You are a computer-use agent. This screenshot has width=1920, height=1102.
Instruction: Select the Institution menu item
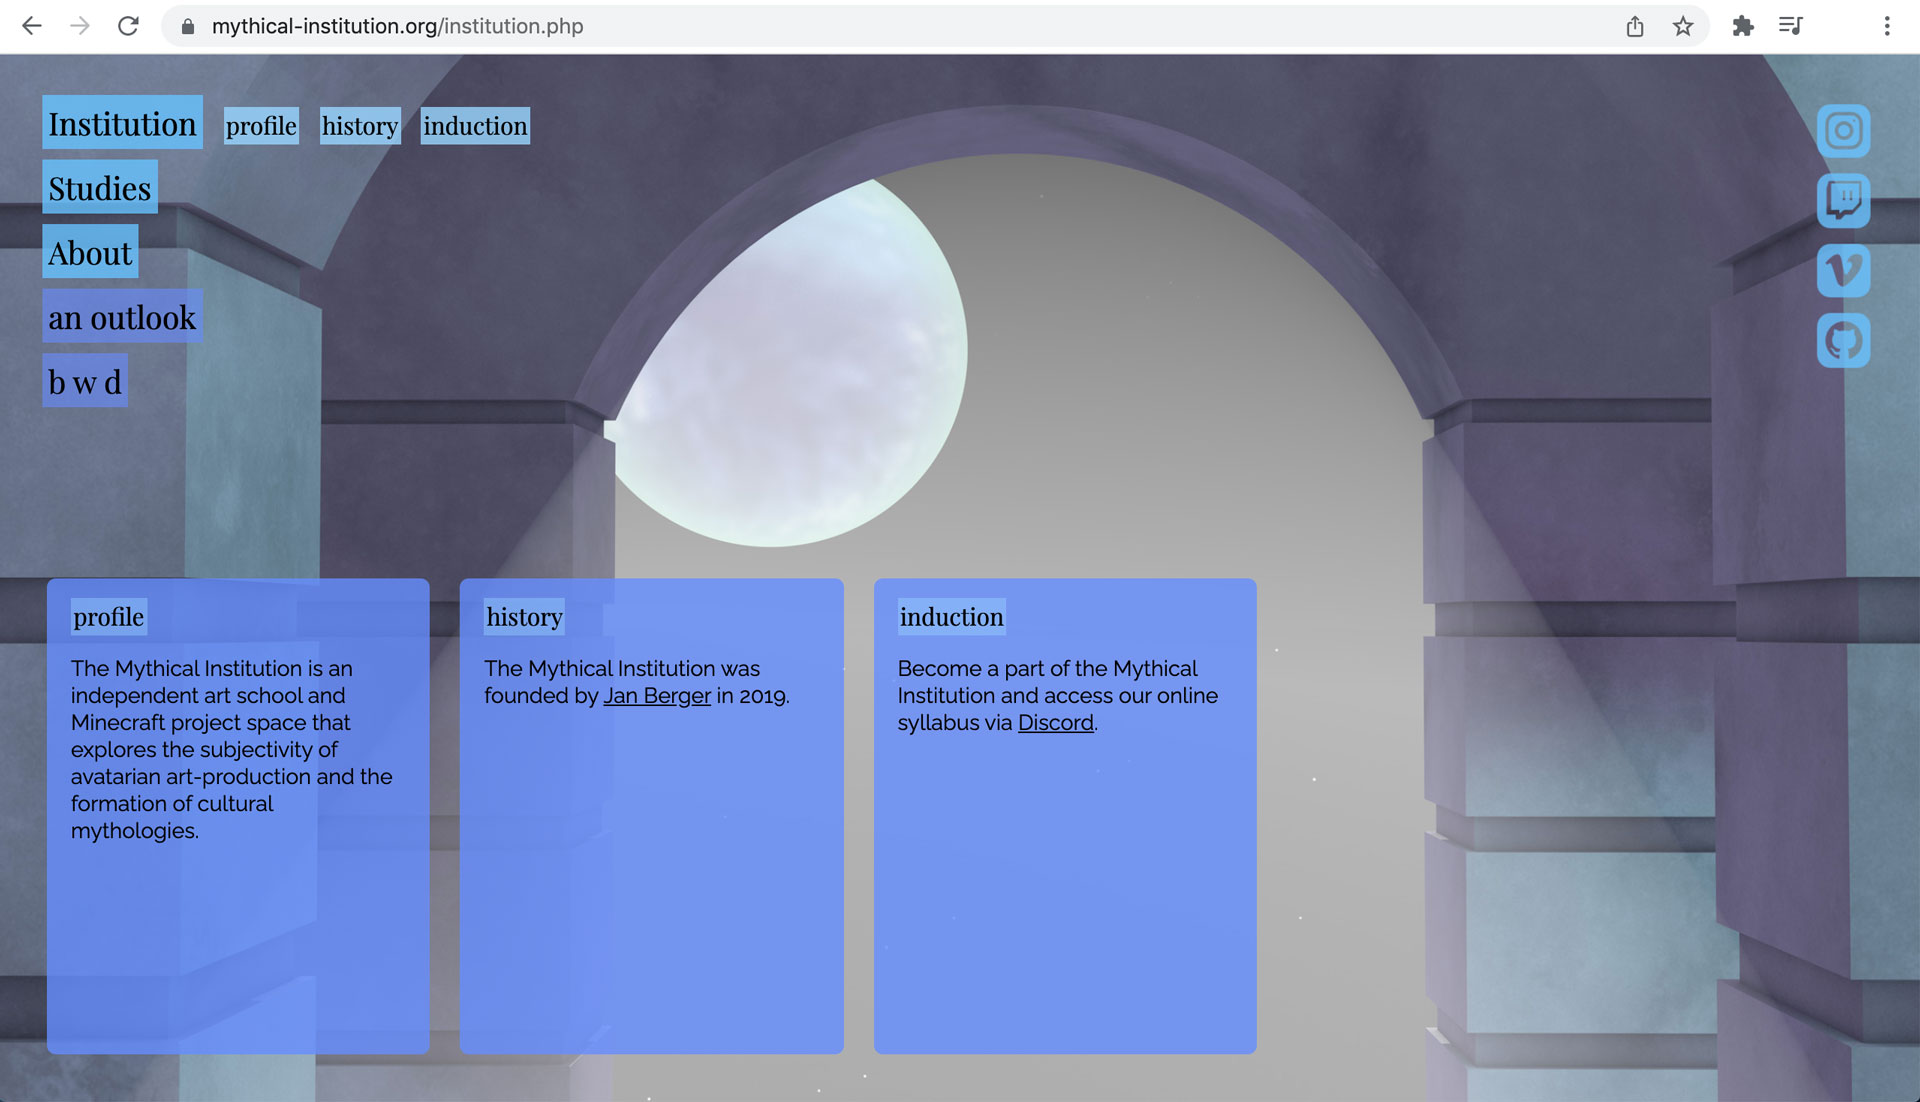122,124
